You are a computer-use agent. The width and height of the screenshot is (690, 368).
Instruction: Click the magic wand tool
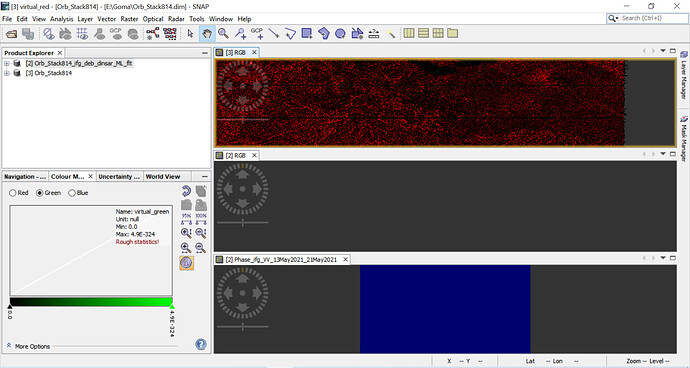390,34
